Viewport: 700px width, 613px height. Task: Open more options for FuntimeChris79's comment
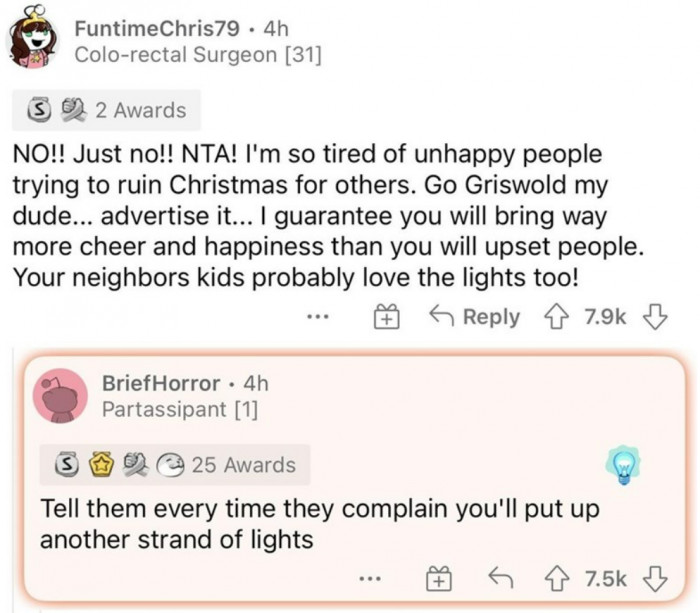point(318,318)
